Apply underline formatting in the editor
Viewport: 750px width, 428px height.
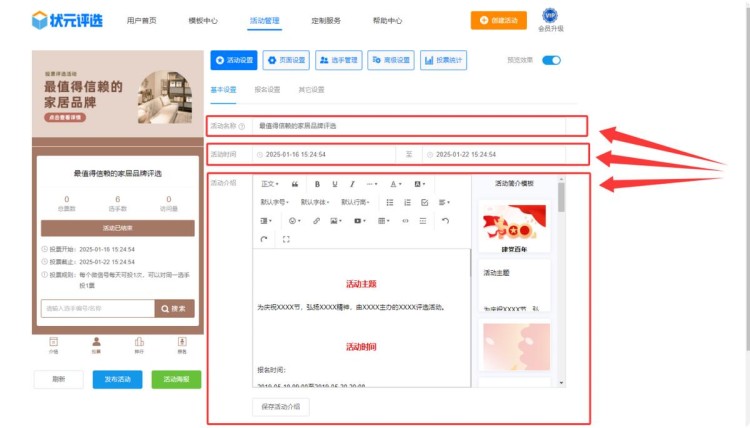[x=335, y=184]
